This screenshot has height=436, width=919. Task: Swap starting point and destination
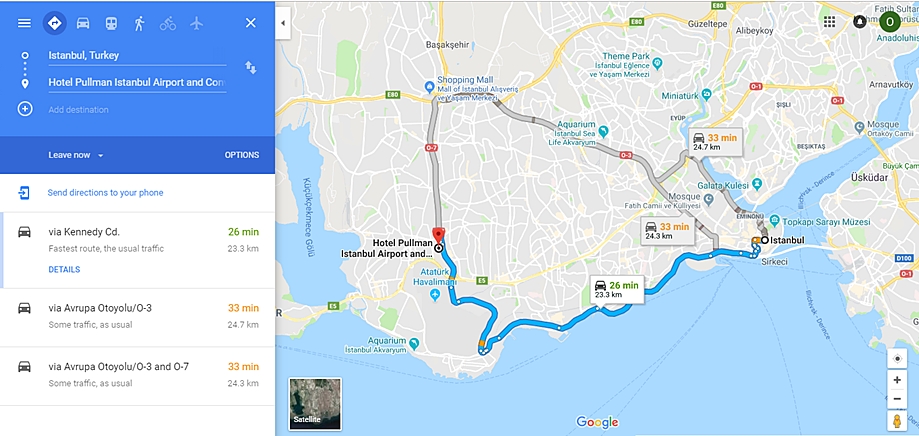(251, 67)
